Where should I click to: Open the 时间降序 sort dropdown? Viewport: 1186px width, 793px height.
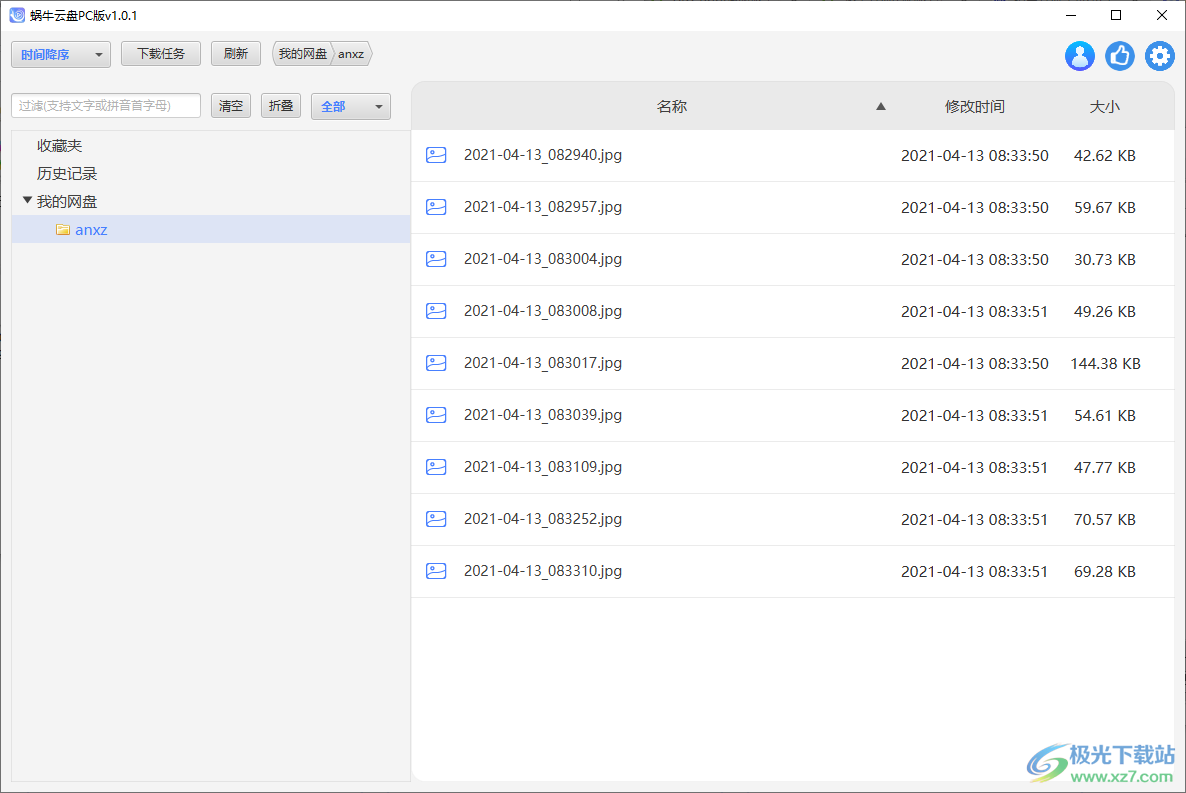61,54
